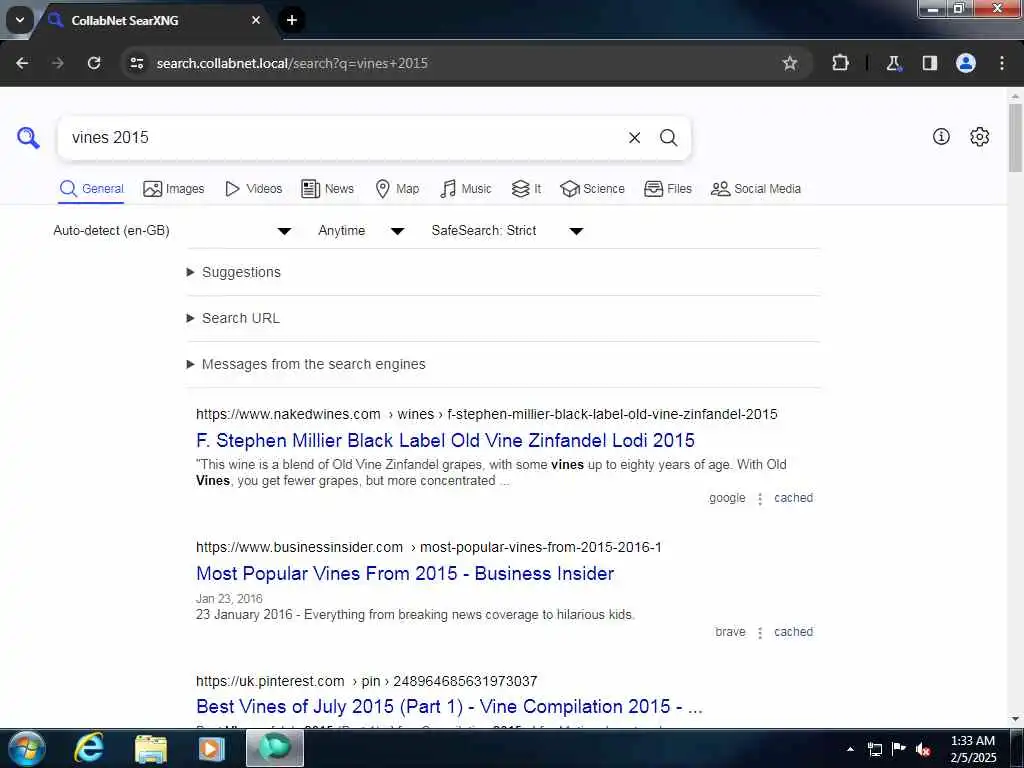Expand Messages from the search engines
The image size is (1024, 768).
pyautogui.click(x=306, y=364)
